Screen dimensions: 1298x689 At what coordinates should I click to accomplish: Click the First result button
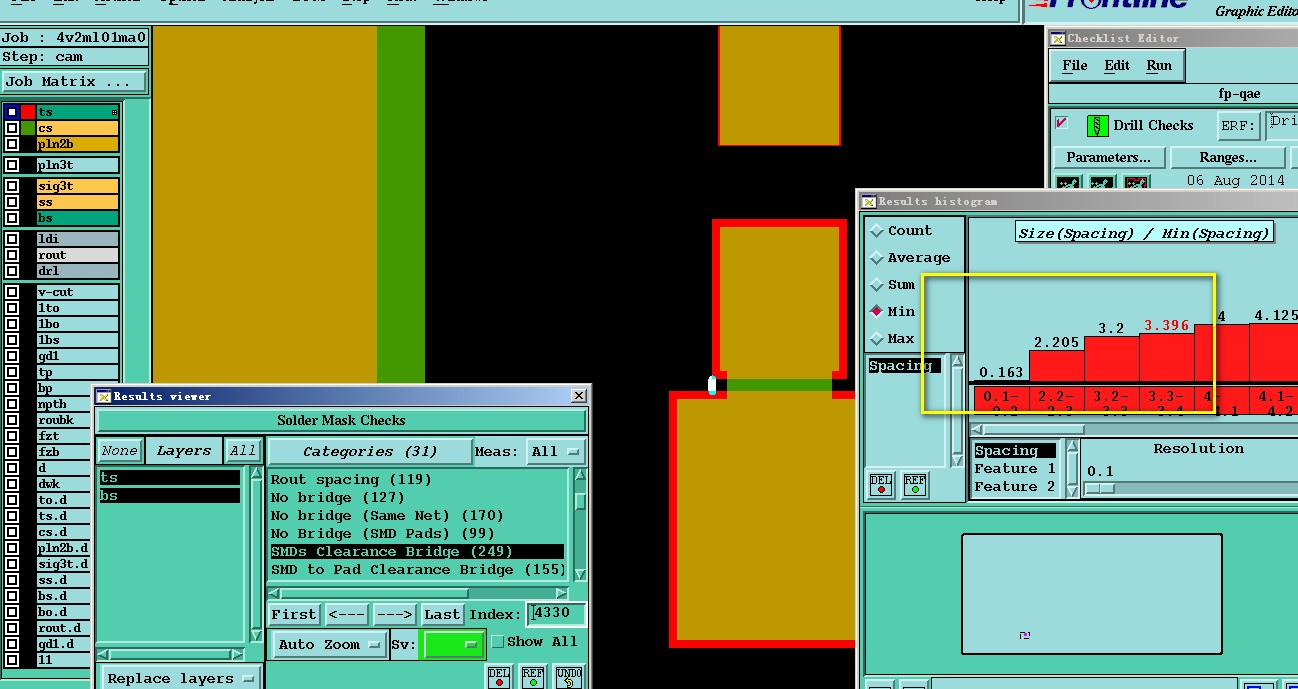pyautogui.click(x=294, y=615)
